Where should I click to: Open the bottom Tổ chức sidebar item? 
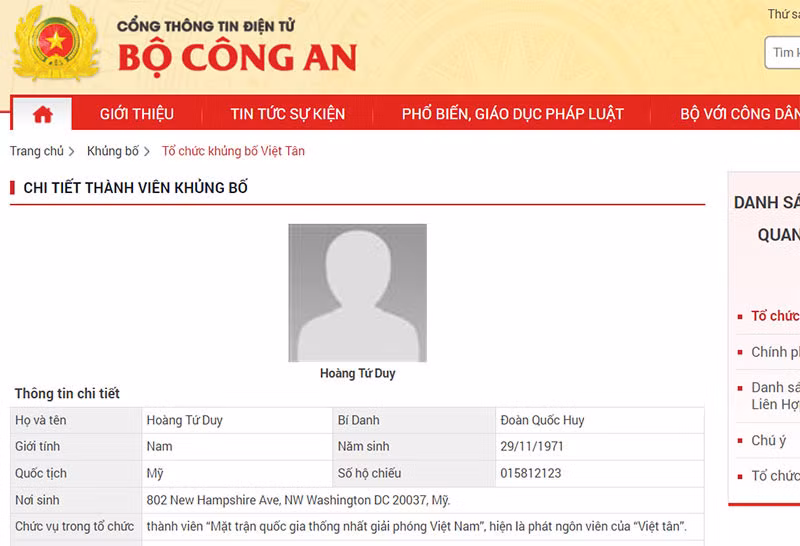776,476
